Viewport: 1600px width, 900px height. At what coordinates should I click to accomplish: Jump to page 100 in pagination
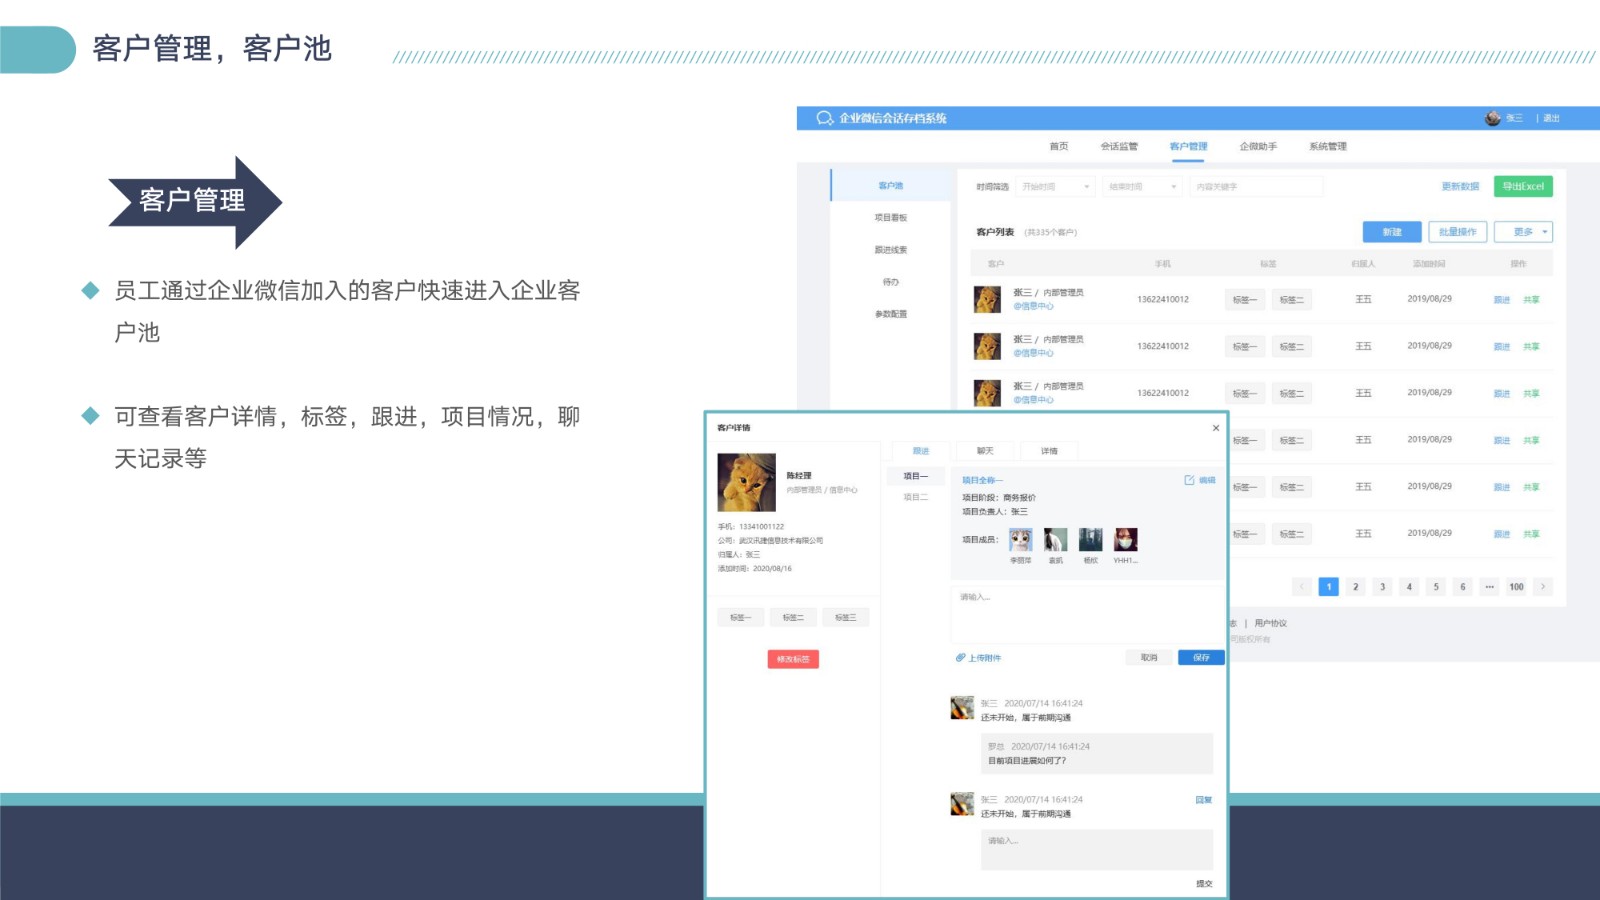pos(1517,587)
